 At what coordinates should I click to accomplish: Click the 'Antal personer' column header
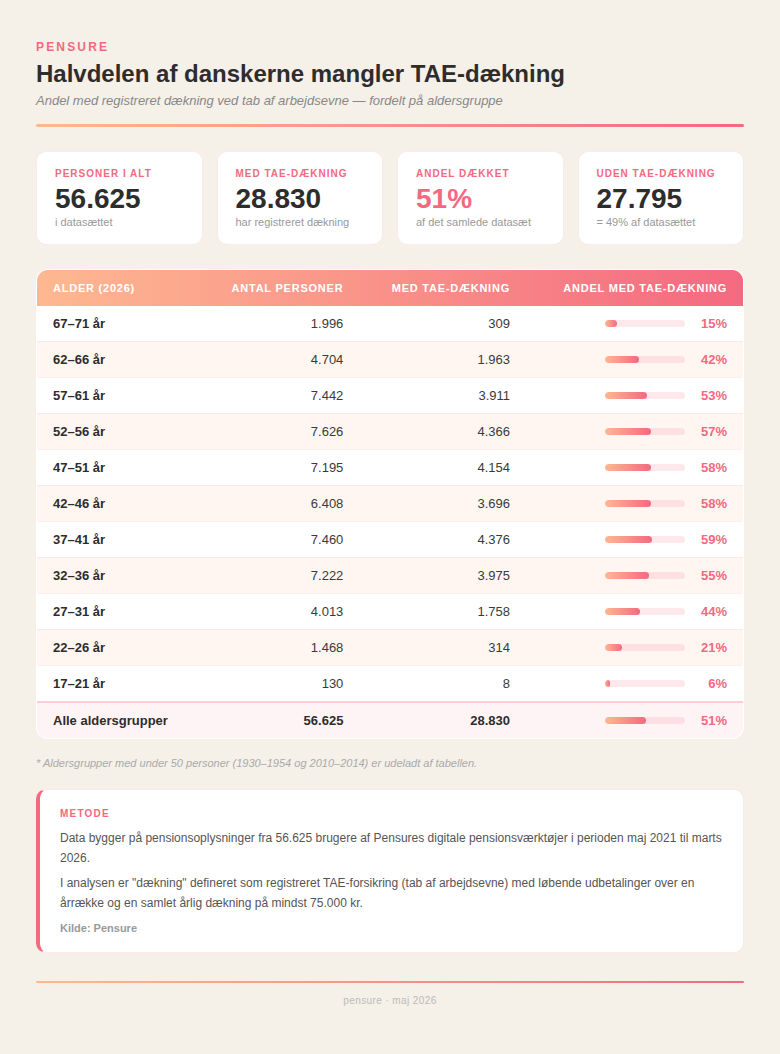(287, 288)
